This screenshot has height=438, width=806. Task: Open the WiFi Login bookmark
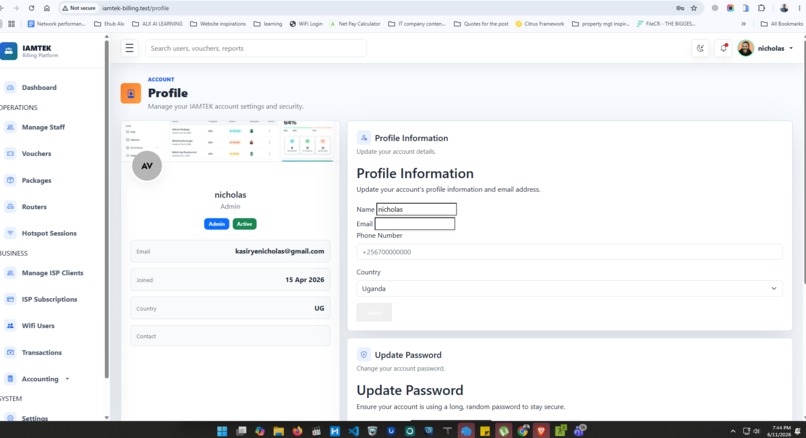[306, 24]
